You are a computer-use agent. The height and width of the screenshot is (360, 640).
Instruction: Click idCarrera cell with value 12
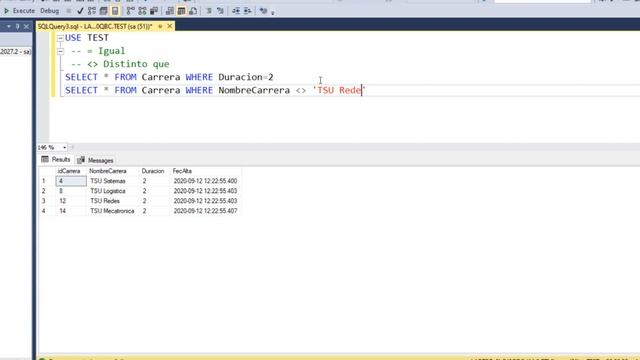pos(71,201)
